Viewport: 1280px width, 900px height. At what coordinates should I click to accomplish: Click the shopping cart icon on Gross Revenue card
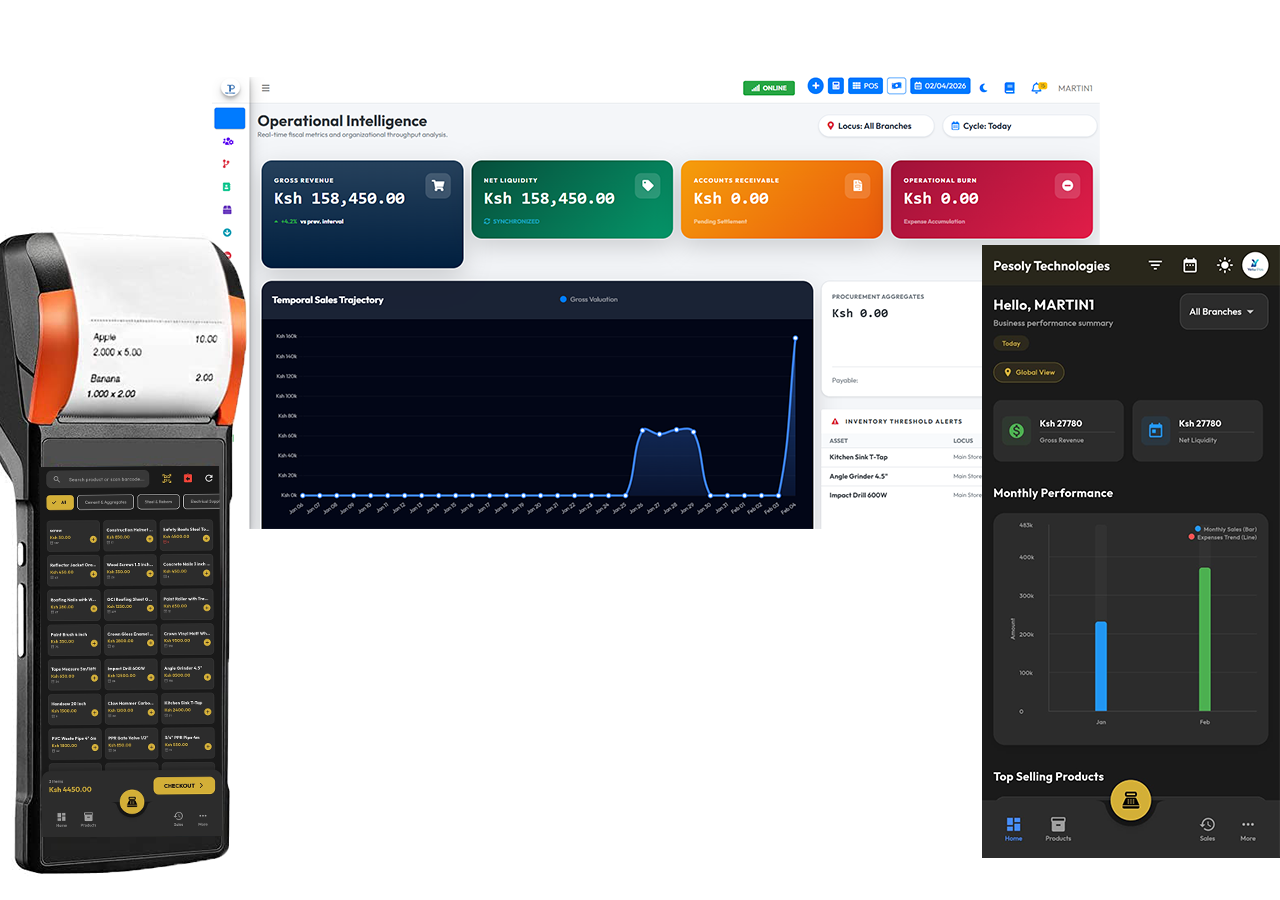click(x=438, y=185)
